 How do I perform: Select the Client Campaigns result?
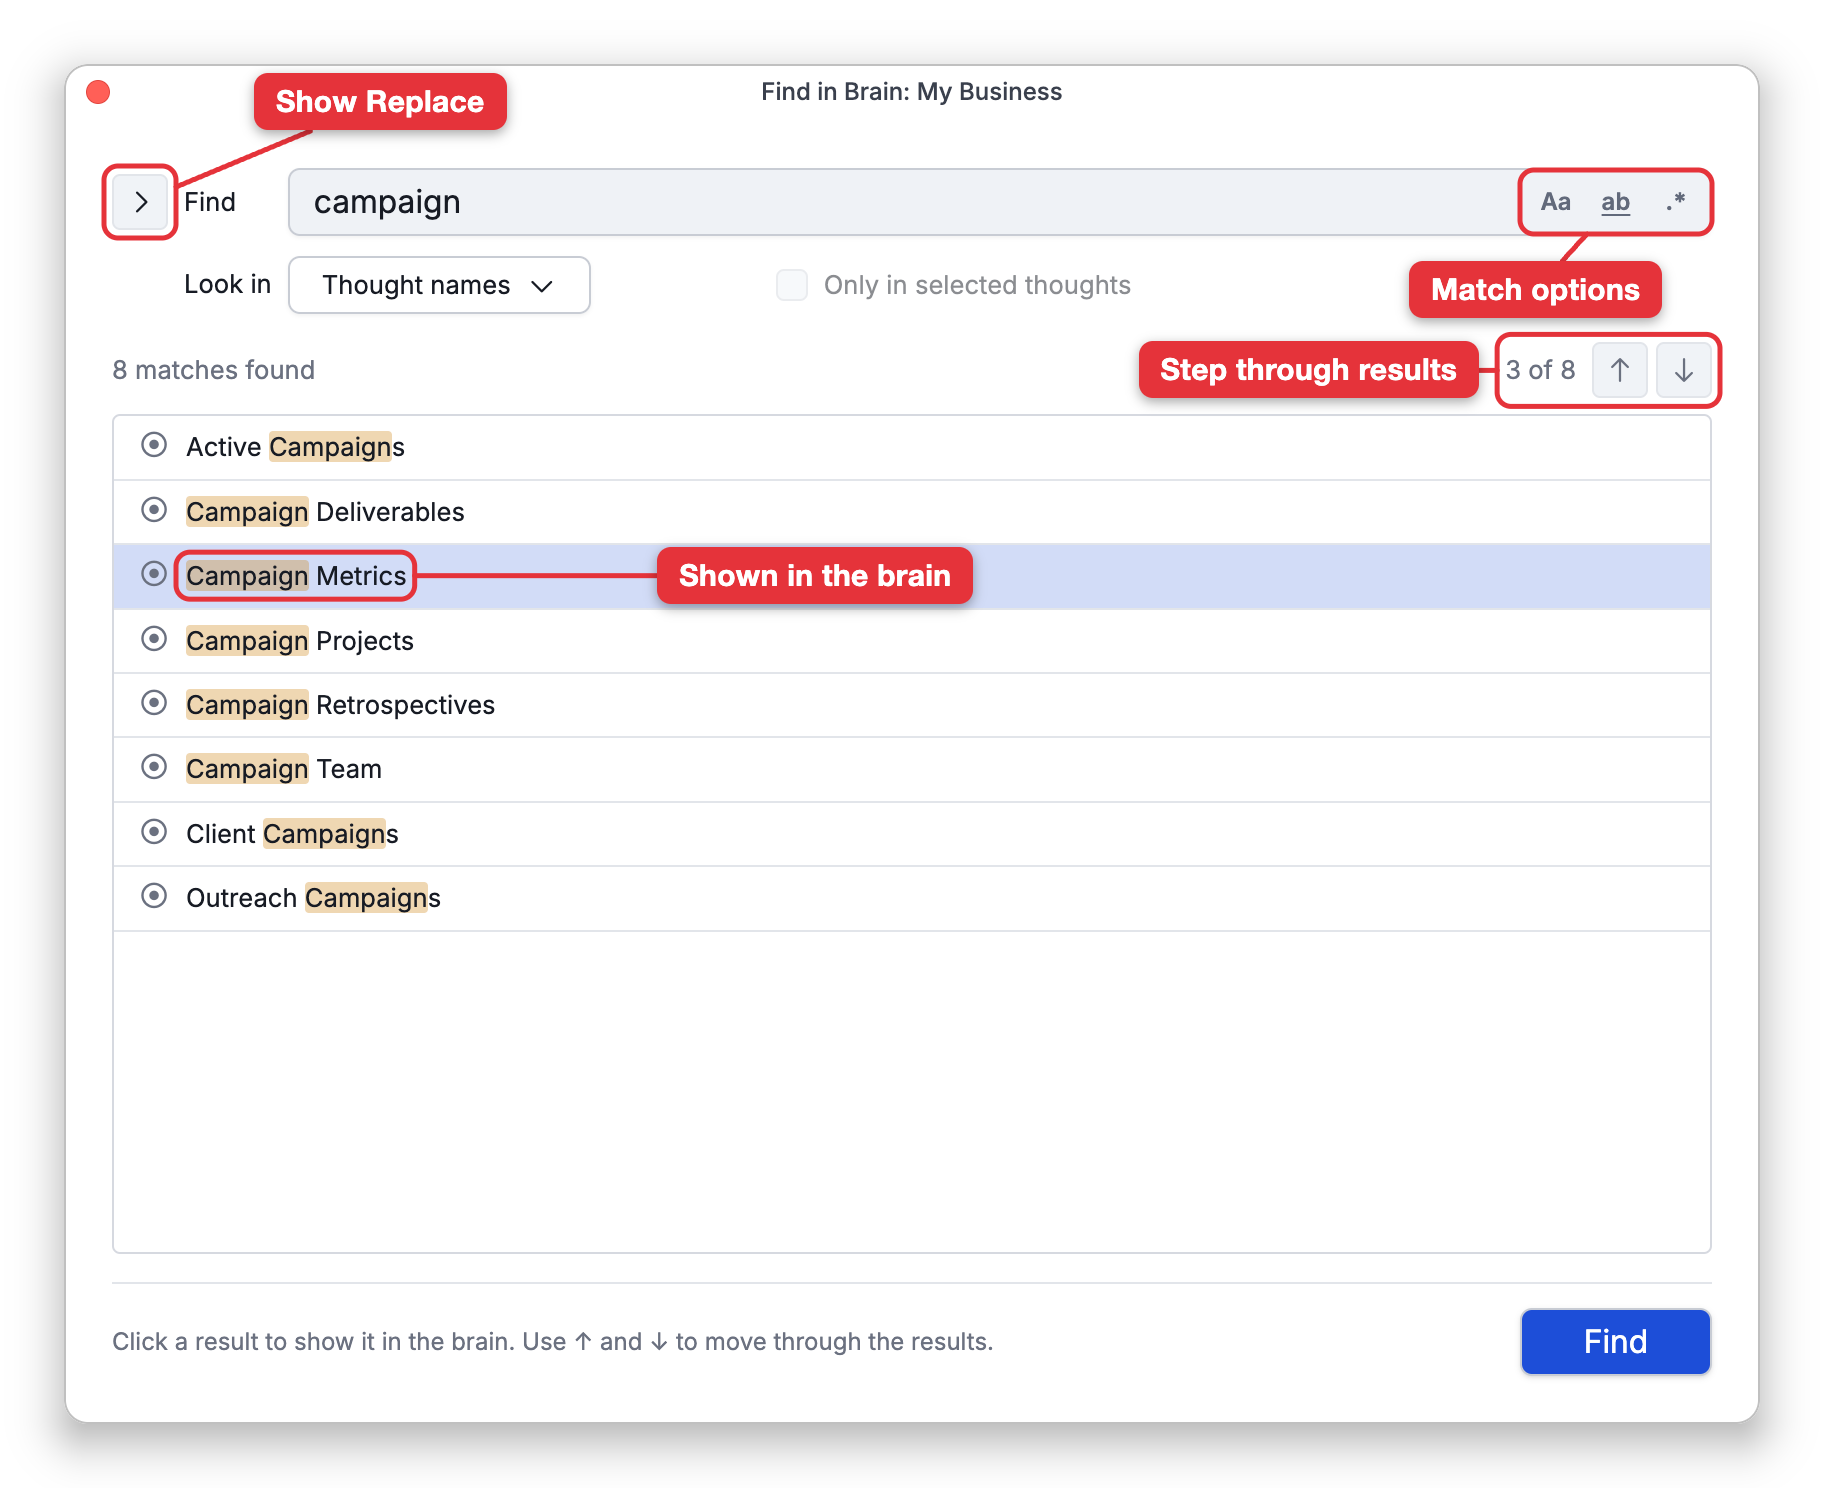click(x=912, y=834)
